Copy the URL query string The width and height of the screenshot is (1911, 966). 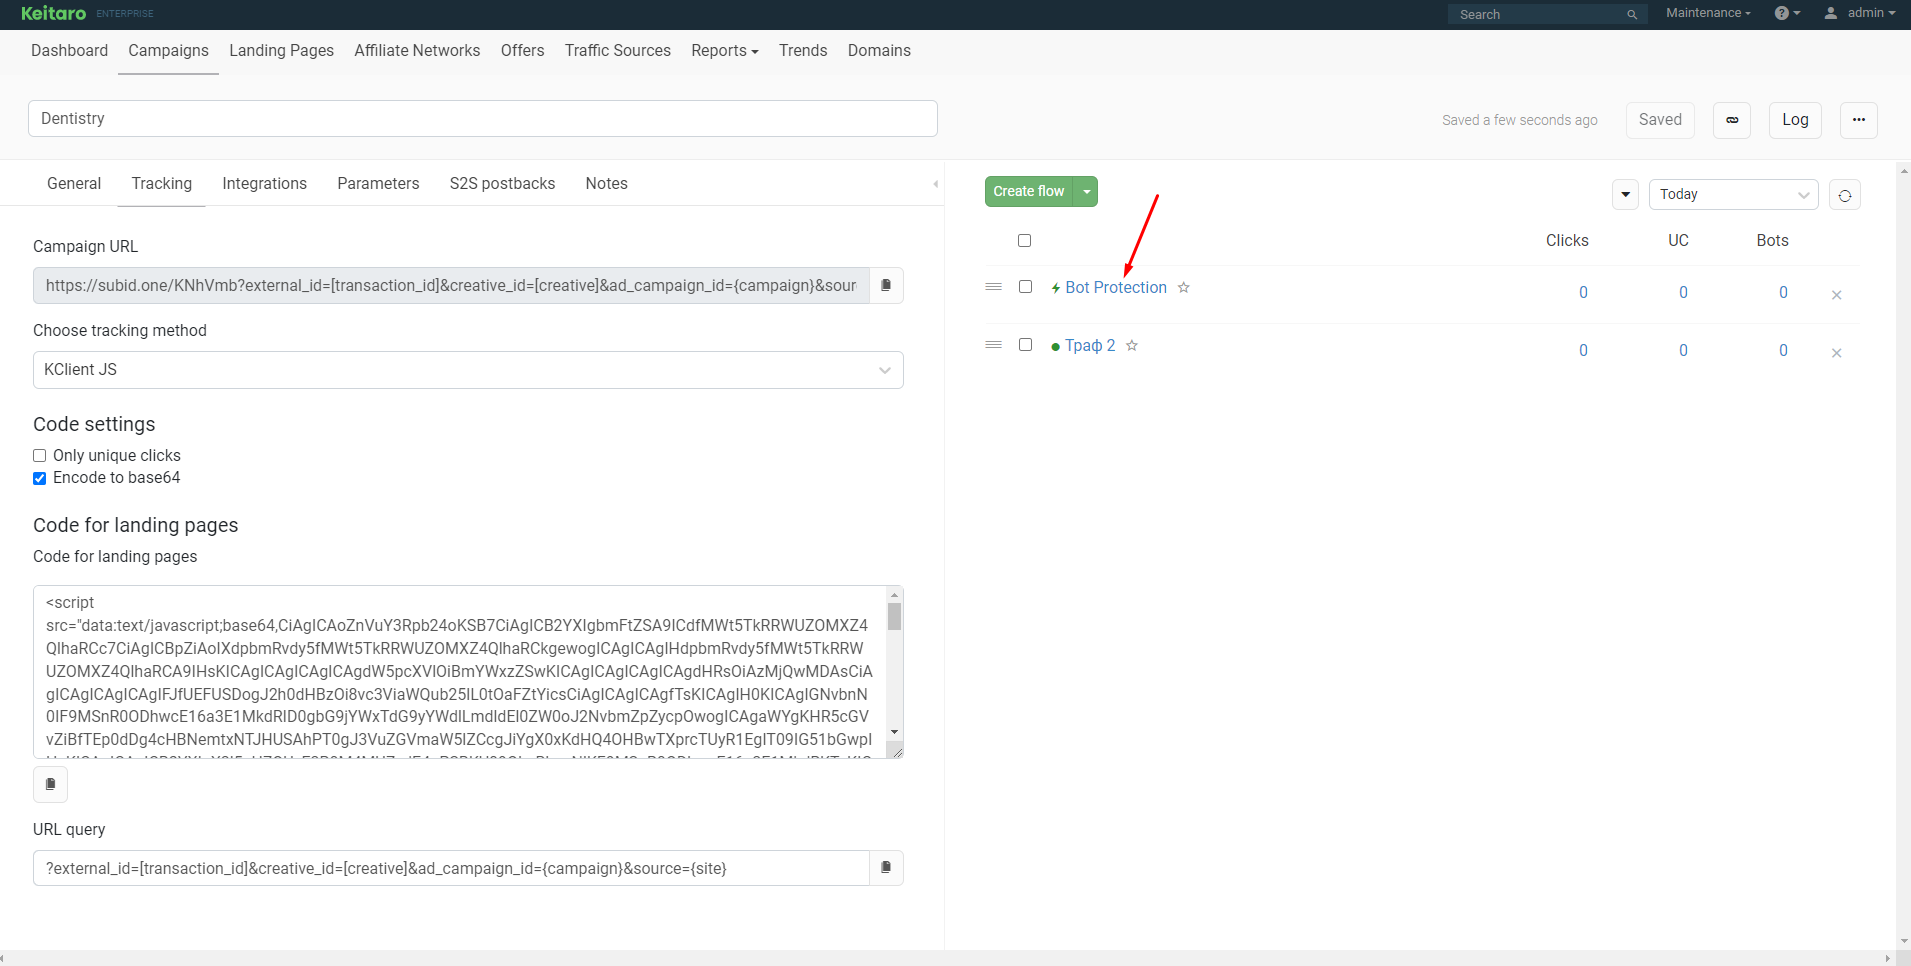(886, 868)
